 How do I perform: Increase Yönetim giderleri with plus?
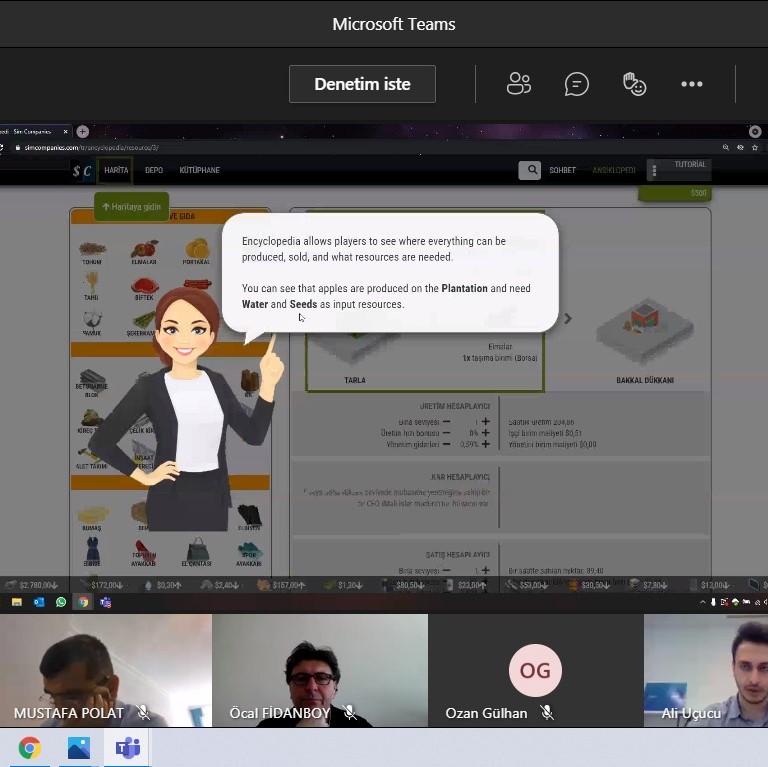click(x=485, y=444)
